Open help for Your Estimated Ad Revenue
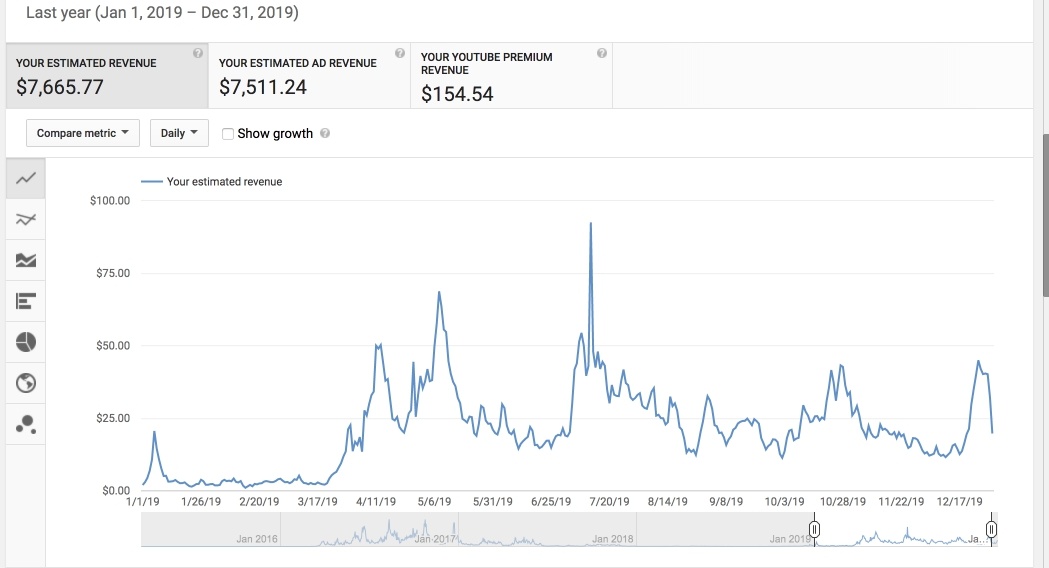Viewport: 1049px width, 568px height. click(399, 54)
